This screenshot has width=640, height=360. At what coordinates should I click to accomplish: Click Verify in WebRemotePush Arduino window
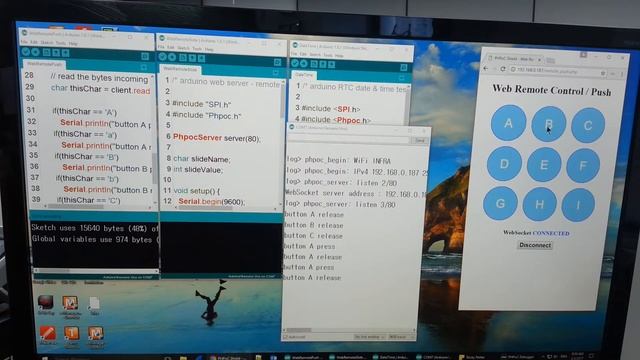pyautogui.click(x=26, y=52)
